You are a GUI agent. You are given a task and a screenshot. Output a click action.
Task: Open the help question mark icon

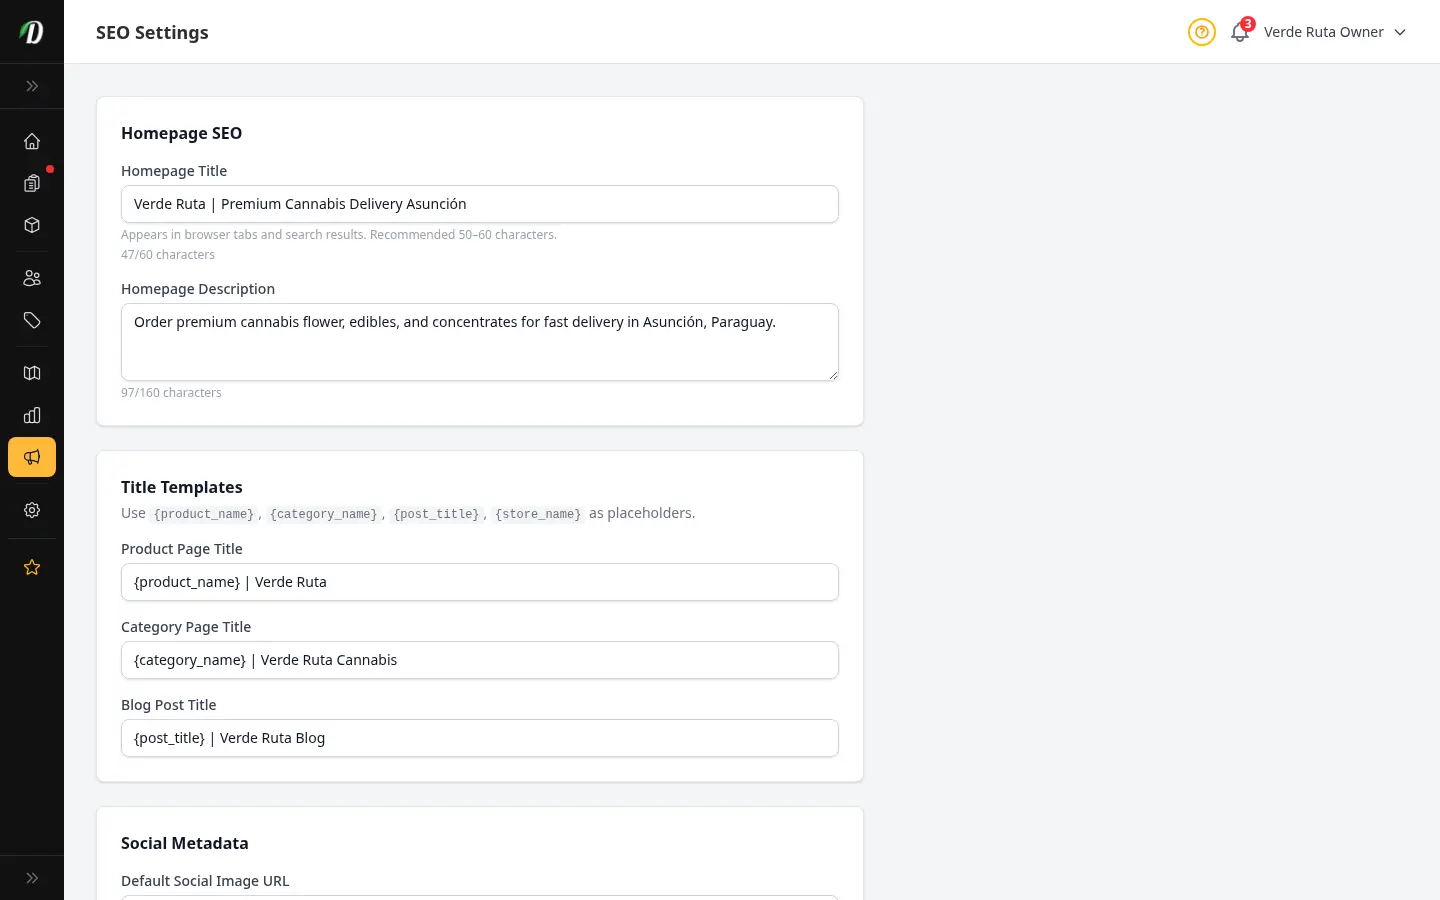click(1202, 32)
